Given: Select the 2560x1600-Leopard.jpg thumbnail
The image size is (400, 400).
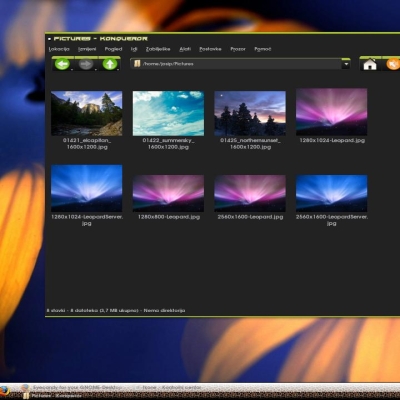Looking at the screenshot, I should (250, 193).
